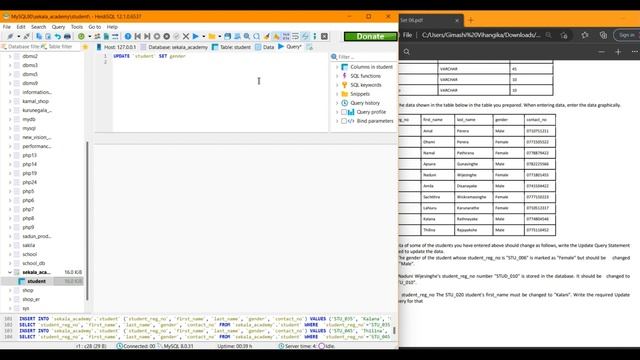Click the boxed X close tab toolbar icon
The width and height of the screenshot is (640, 360).
point(324,36)
